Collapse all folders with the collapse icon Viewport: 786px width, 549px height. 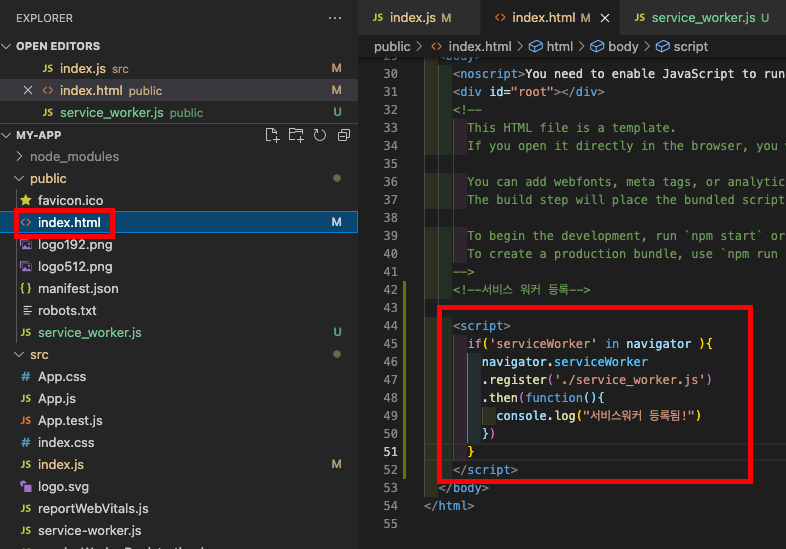click(x=344, y=135)
